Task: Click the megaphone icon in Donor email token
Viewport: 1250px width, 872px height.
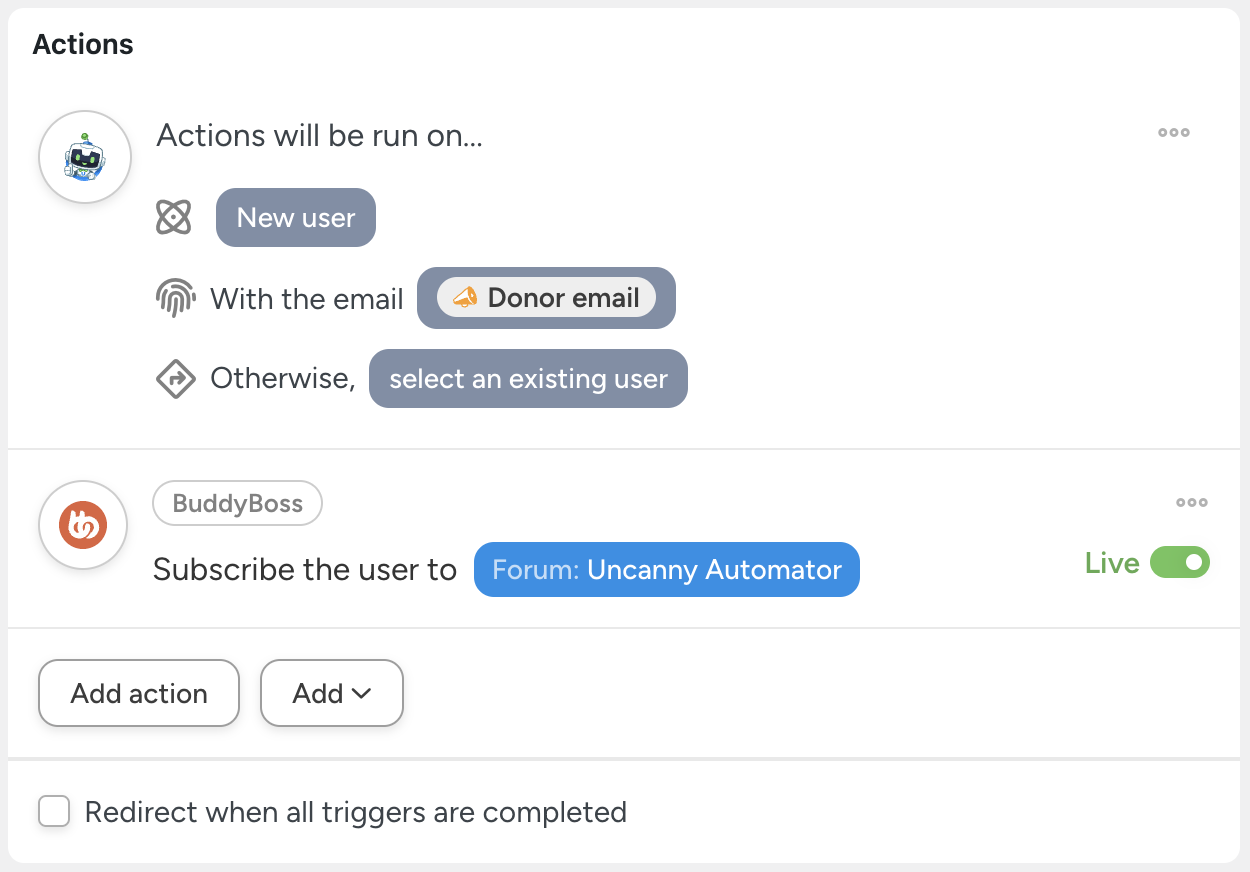Action: click(x=464, y=298)
